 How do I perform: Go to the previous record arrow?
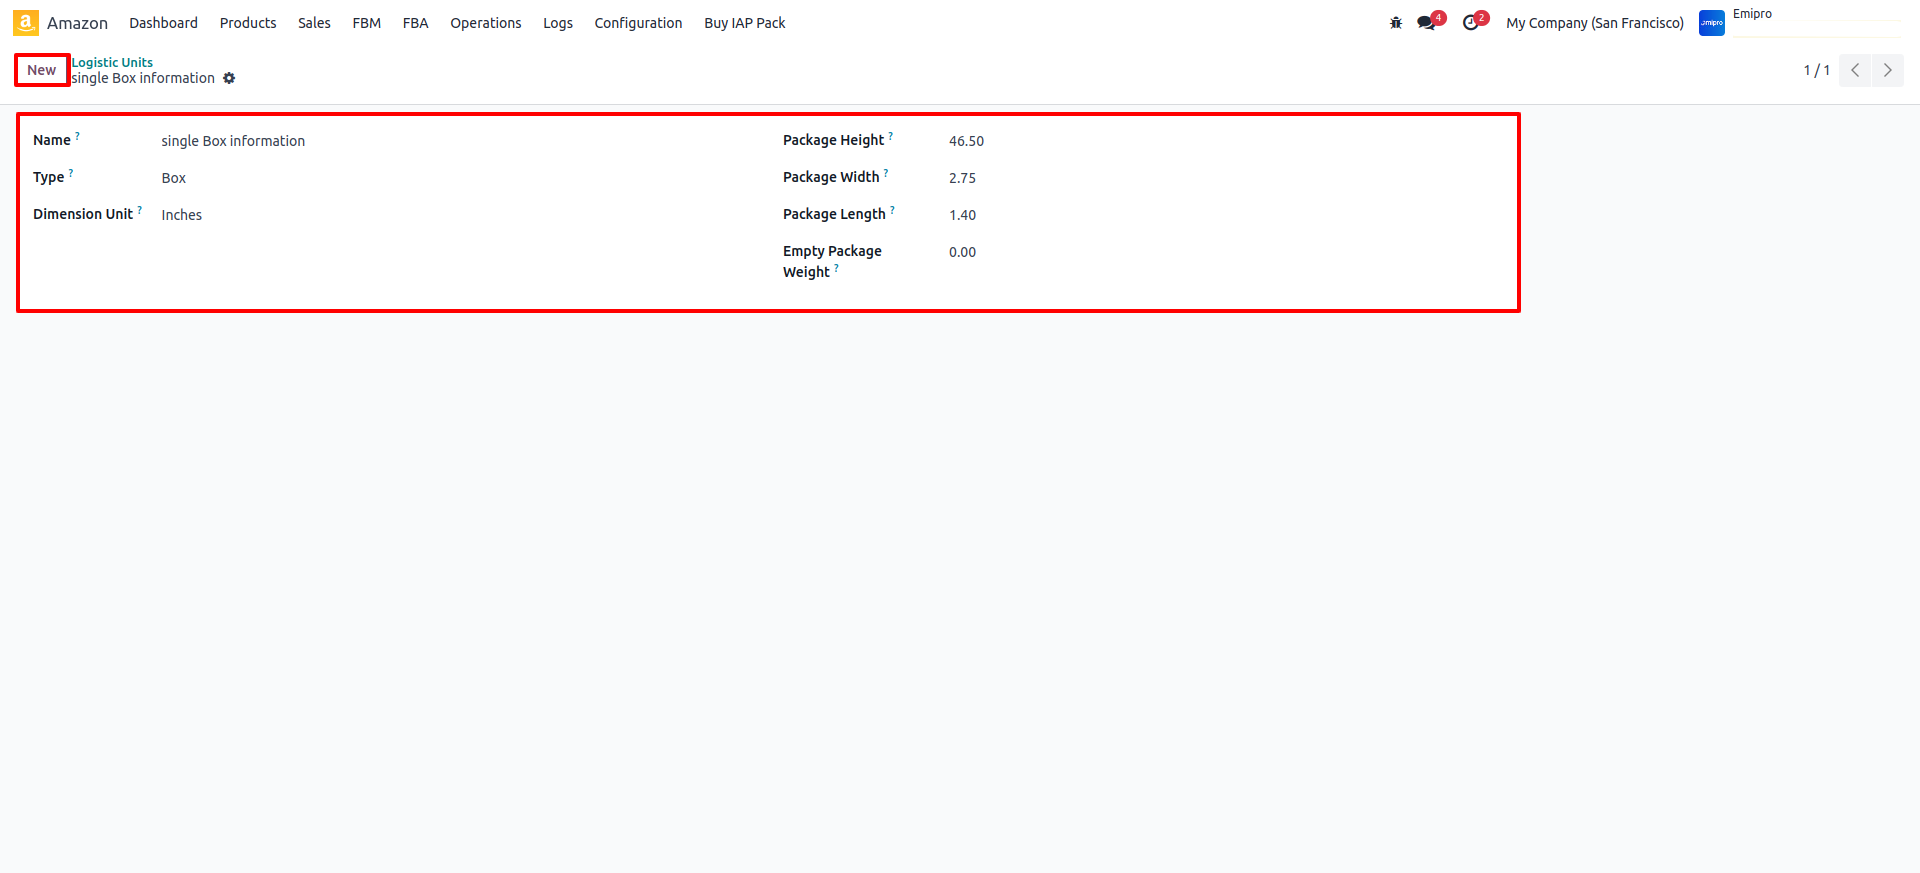1855,70
